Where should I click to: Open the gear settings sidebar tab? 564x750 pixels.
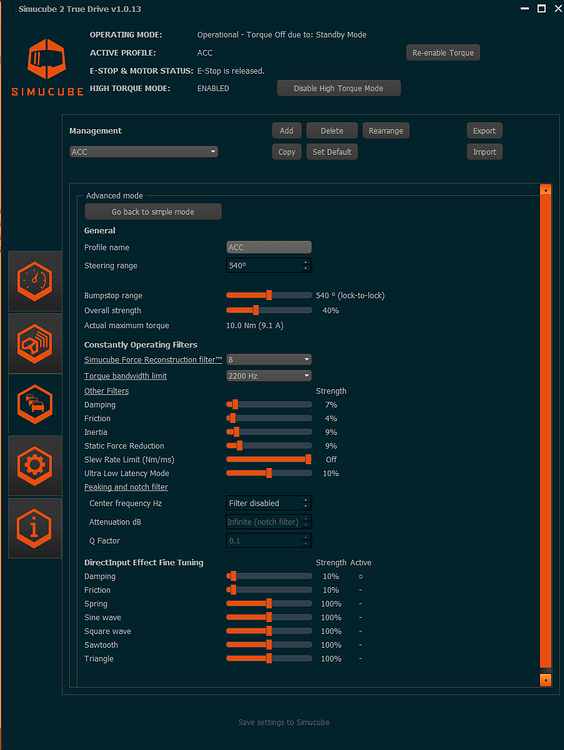(x=35, y=465)
